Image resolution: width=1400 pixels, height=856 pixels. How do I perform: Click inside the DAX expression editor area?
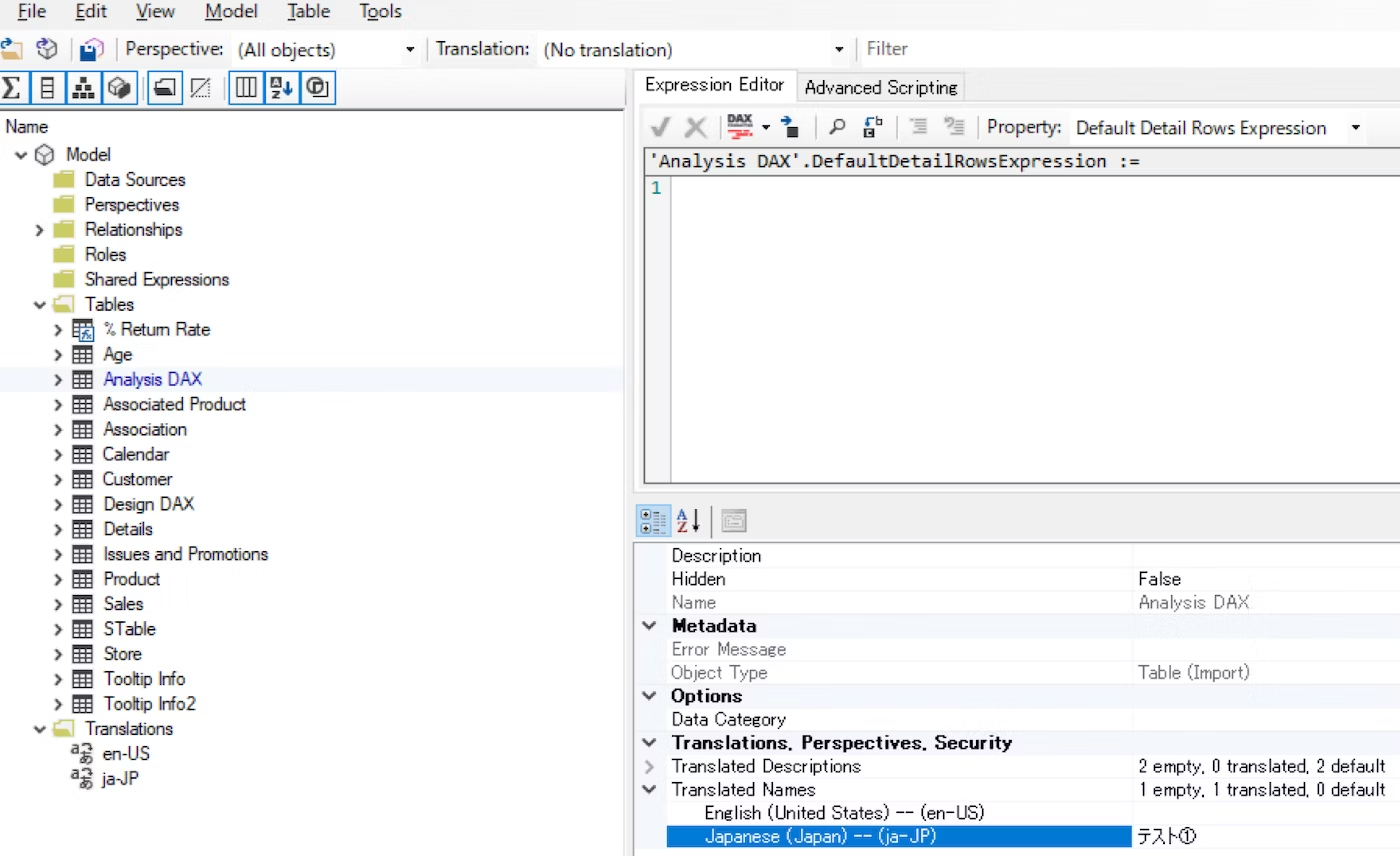pos(1035,330)
